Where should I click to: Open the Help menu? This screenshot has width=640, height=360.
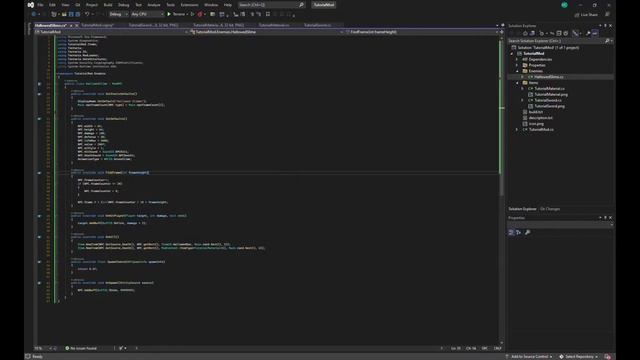click(x=228, y=5)
